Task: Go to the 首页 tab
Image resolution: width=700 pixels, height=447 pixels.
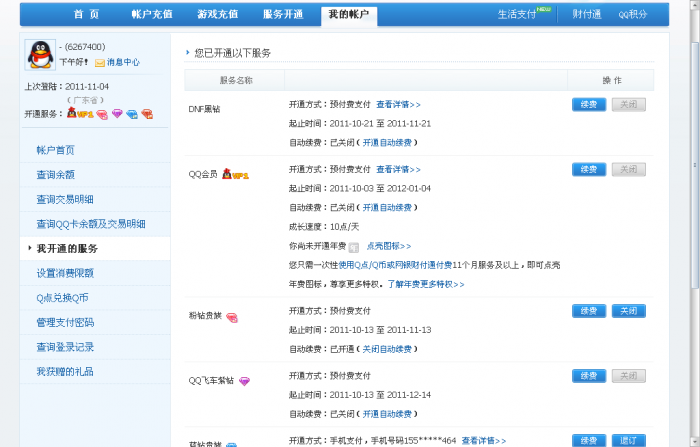Action: pos(86,14)
